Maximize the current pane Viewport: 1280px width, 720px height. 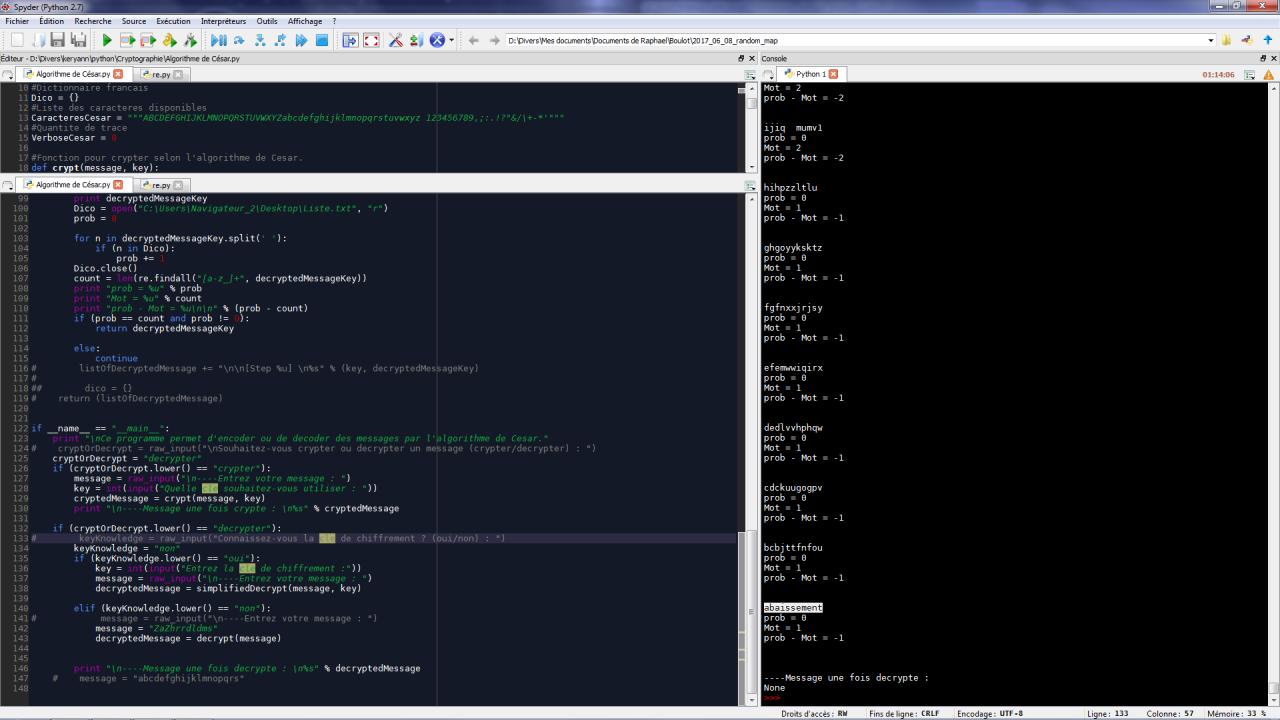[350, 40]
